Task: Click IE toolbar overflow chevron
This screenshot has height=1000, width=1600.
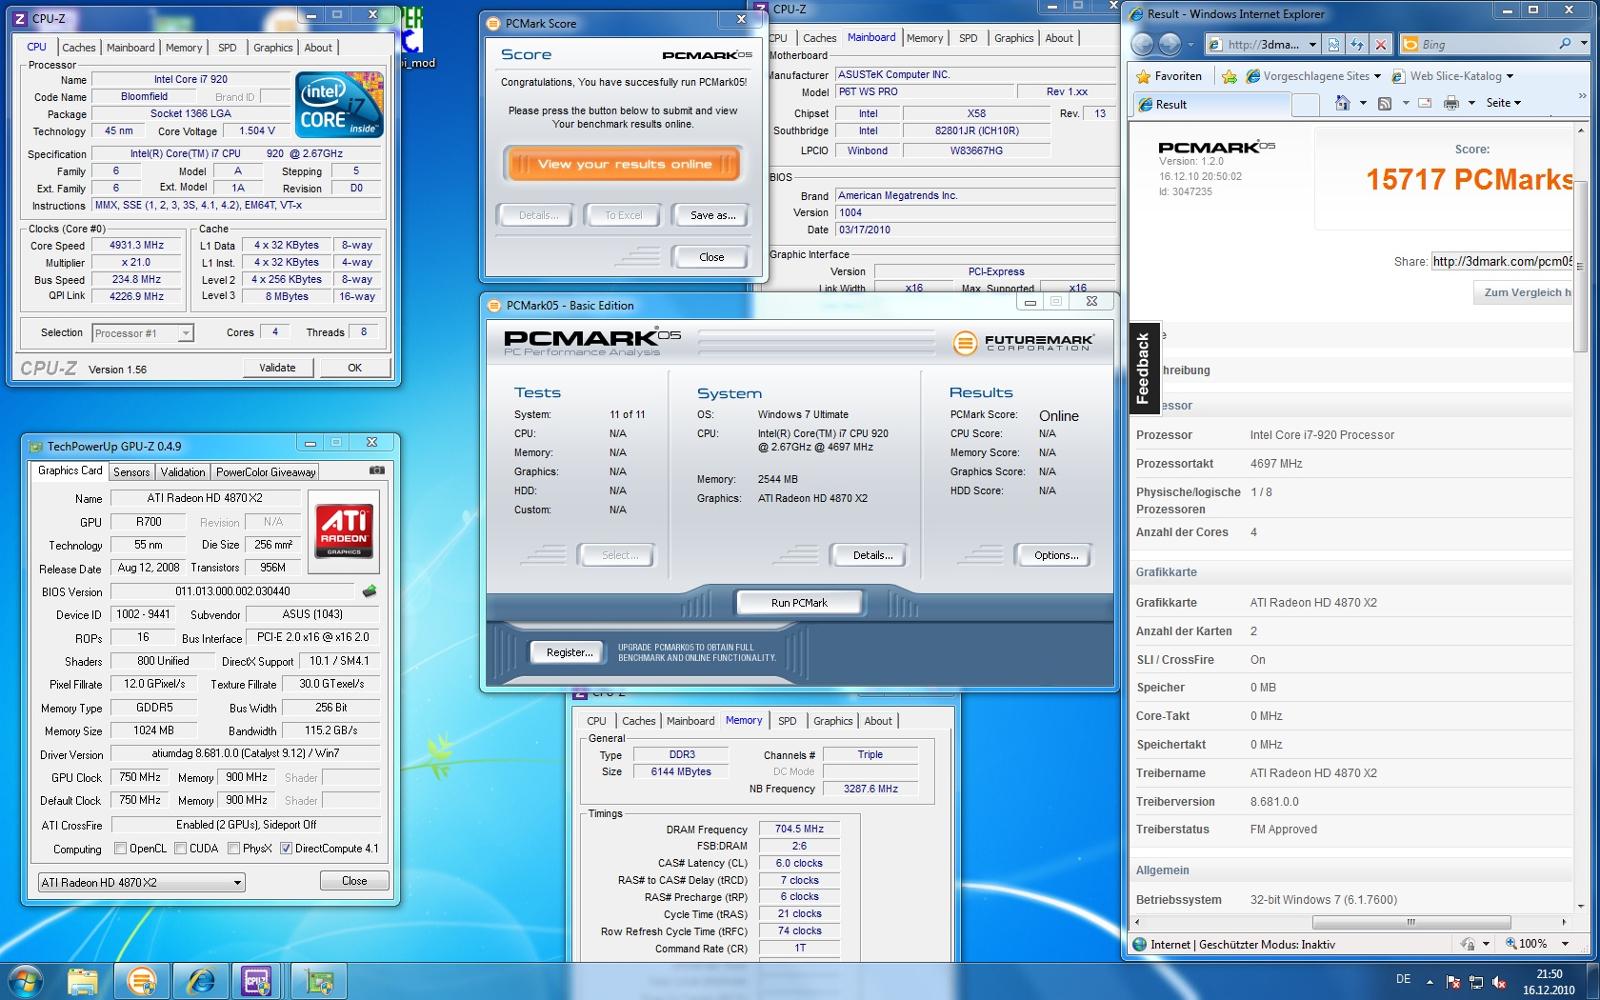Action: pyautogui.click(x=1582, y=96)
